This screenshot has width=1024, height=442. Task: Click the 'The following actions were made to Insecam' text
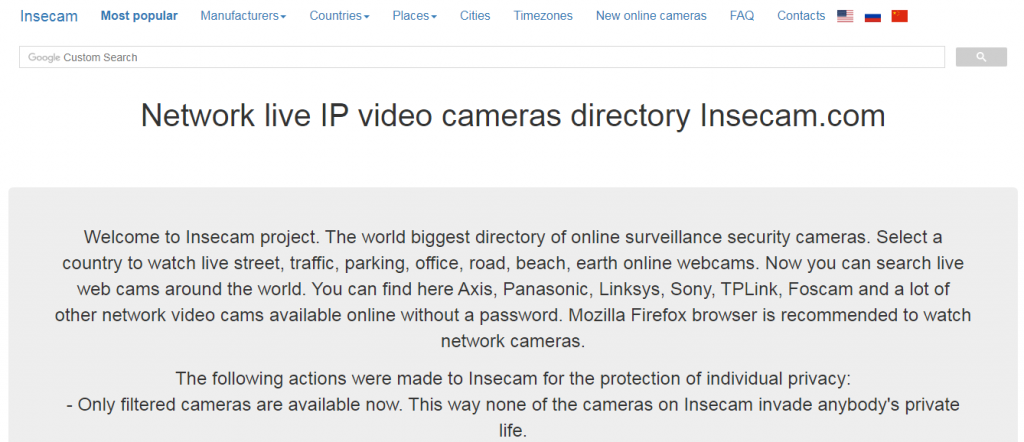513,379
